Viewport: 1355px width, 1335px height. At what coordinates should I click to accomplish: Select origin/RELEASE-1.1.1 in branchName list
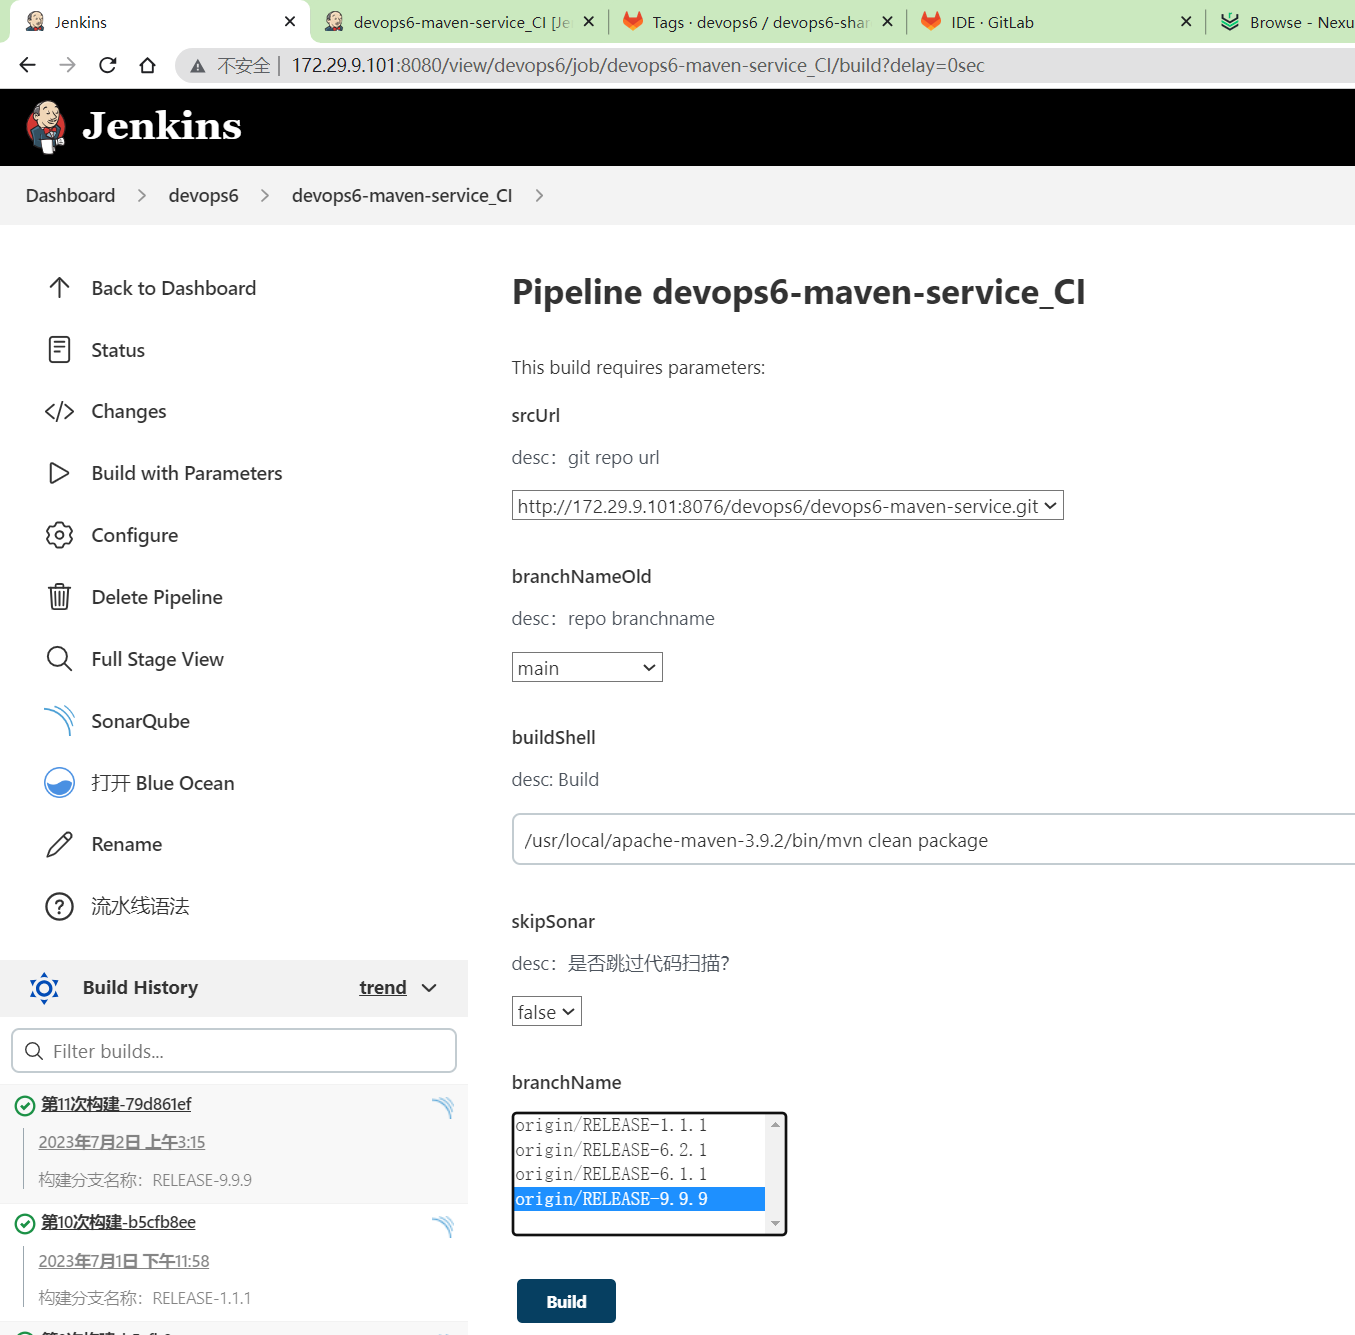pos(639,1125)
